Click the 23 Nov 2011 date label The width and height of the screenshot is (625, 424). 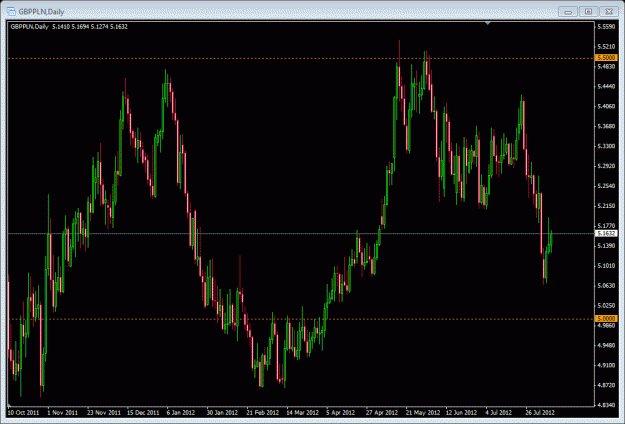104,412
